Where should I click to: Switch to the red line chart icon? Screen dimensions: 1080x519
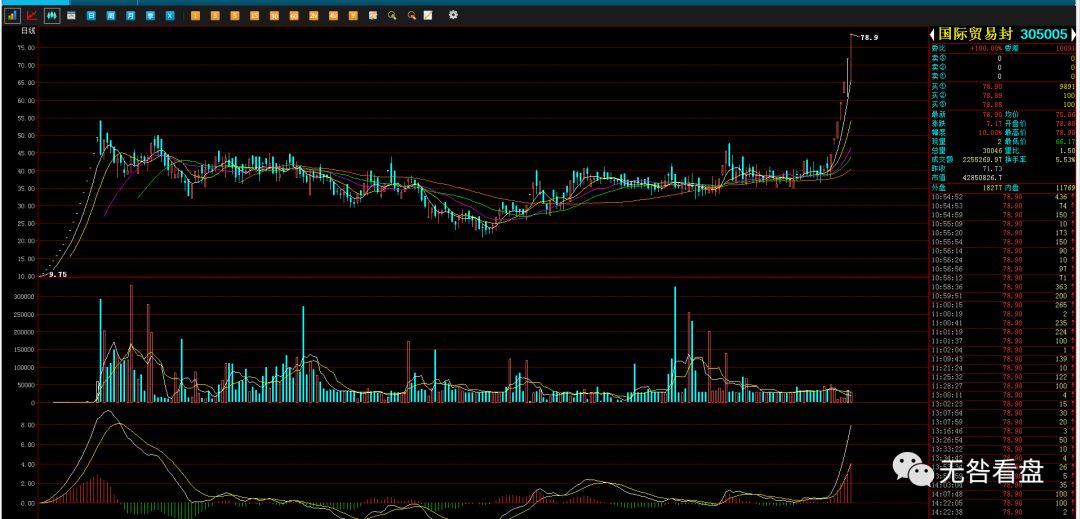(x=32, y=15)
